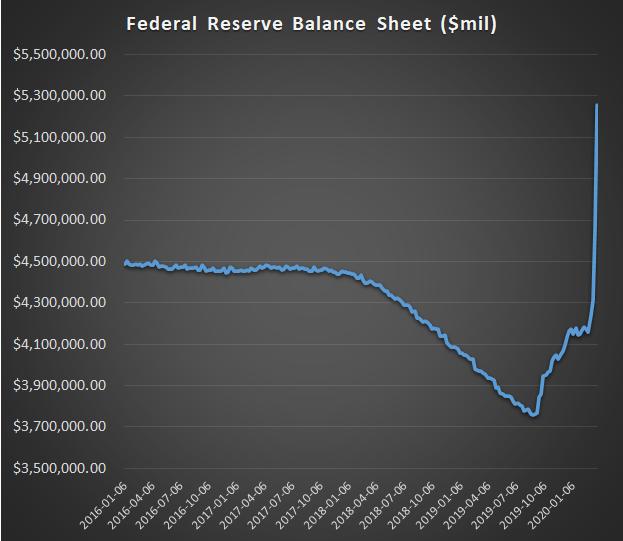623x541 pixels.
Task: Select the 2017-01-06 x-axis date label
Action: click(x=217, y=502)
